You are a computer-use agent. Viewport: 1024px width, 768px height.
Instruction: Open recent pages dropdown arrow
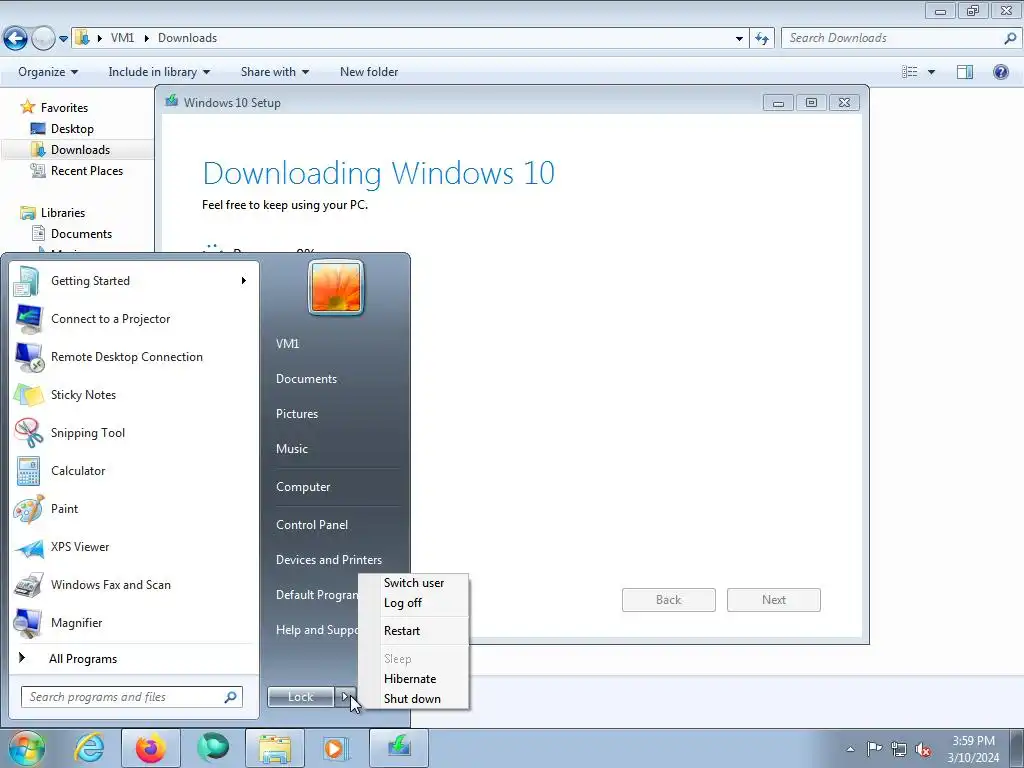point(63,39)
